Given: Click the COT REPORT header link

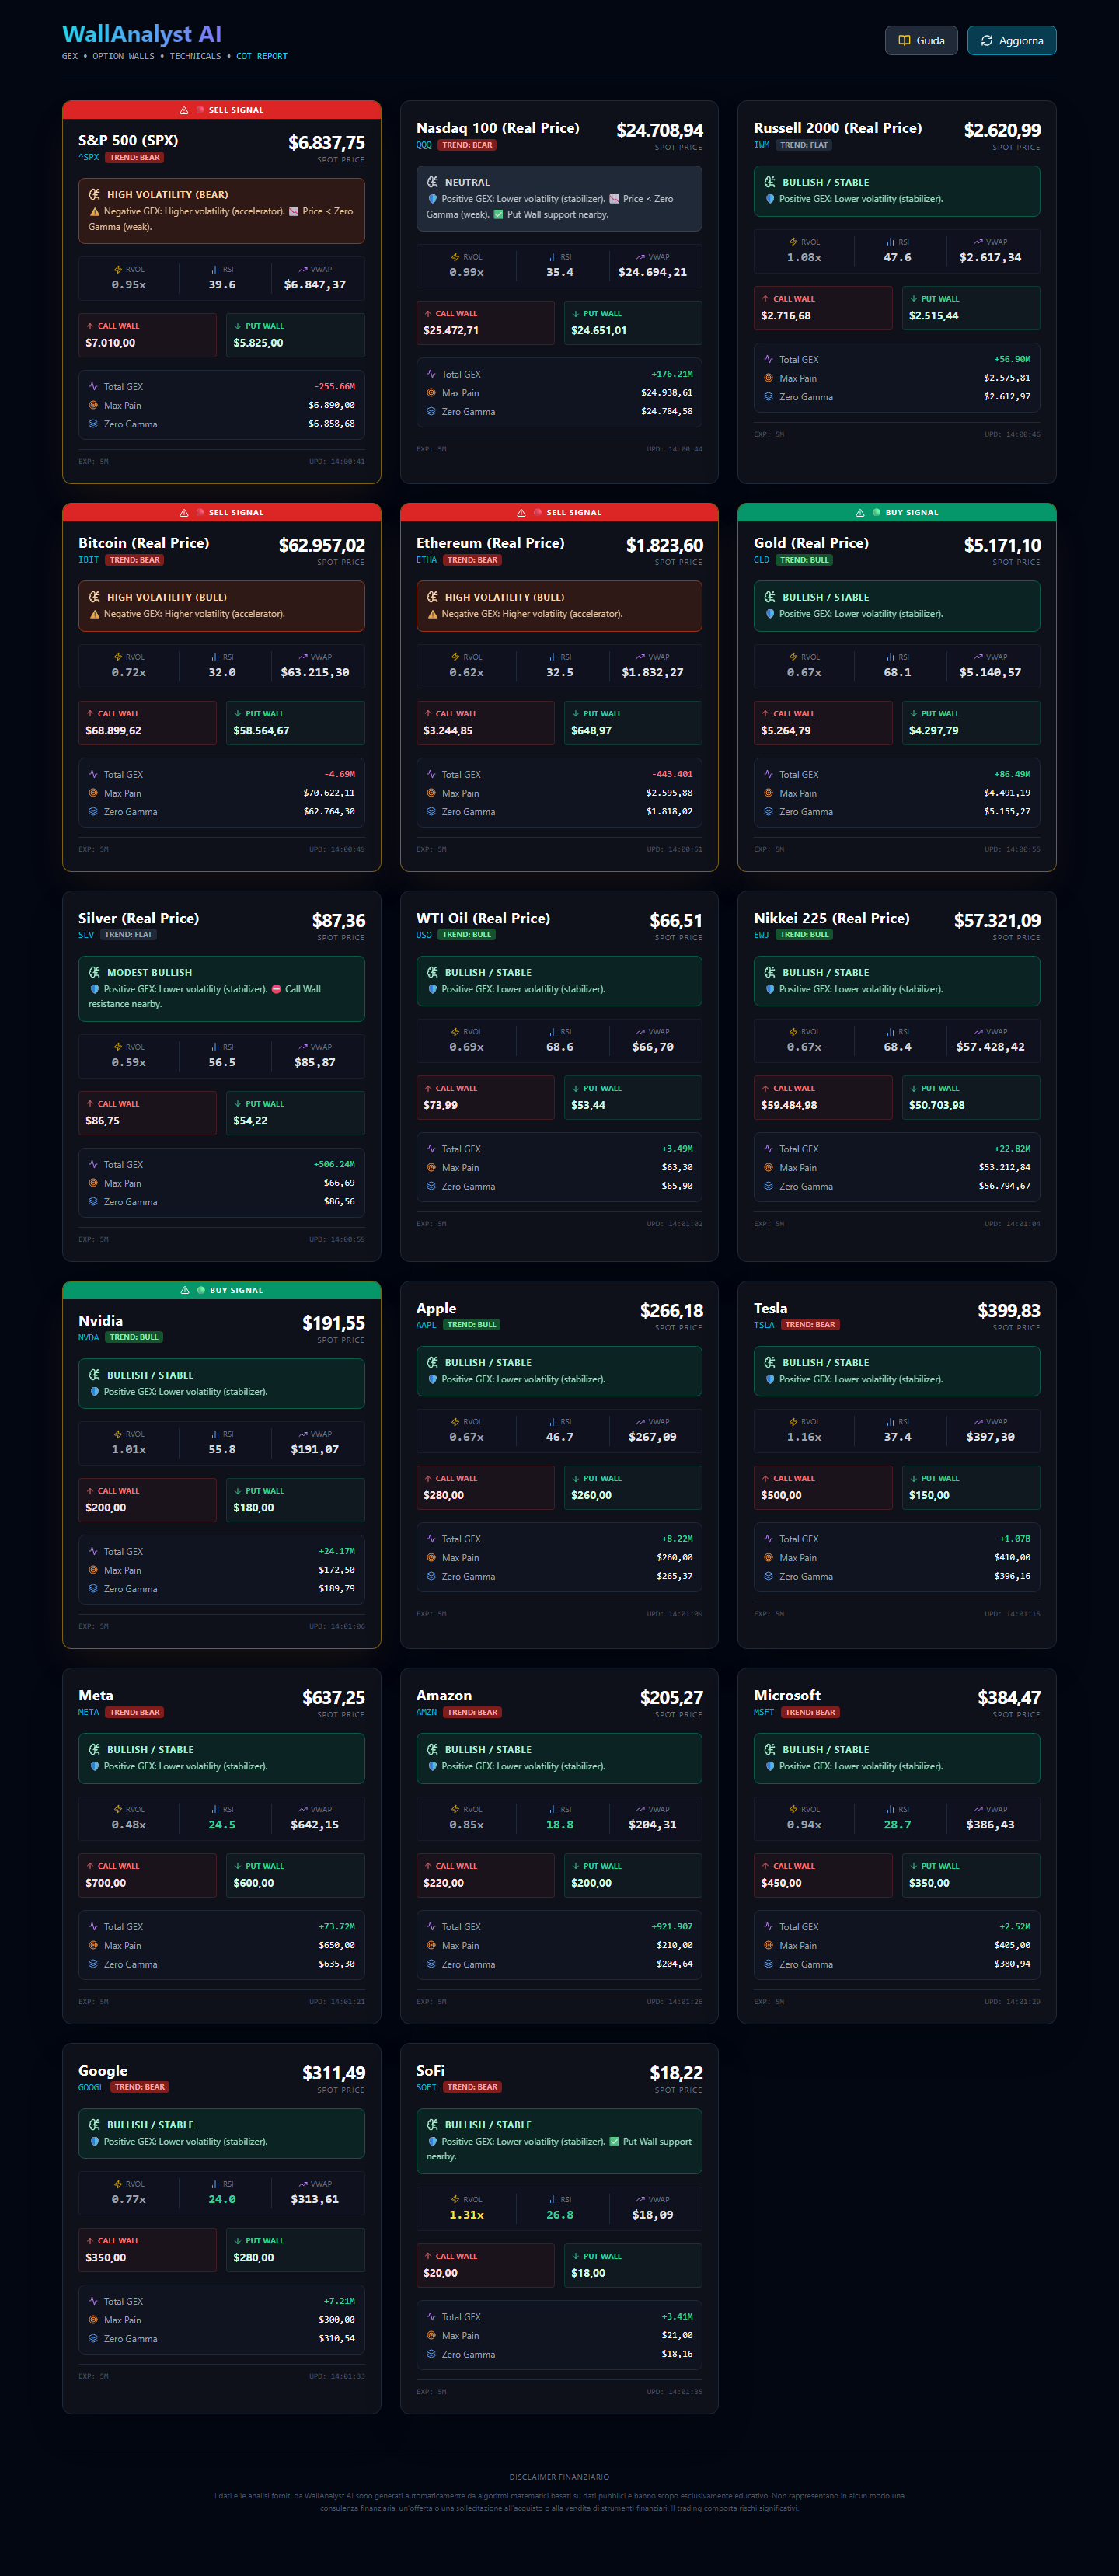Looking at the screenshot, I should 261,56.
